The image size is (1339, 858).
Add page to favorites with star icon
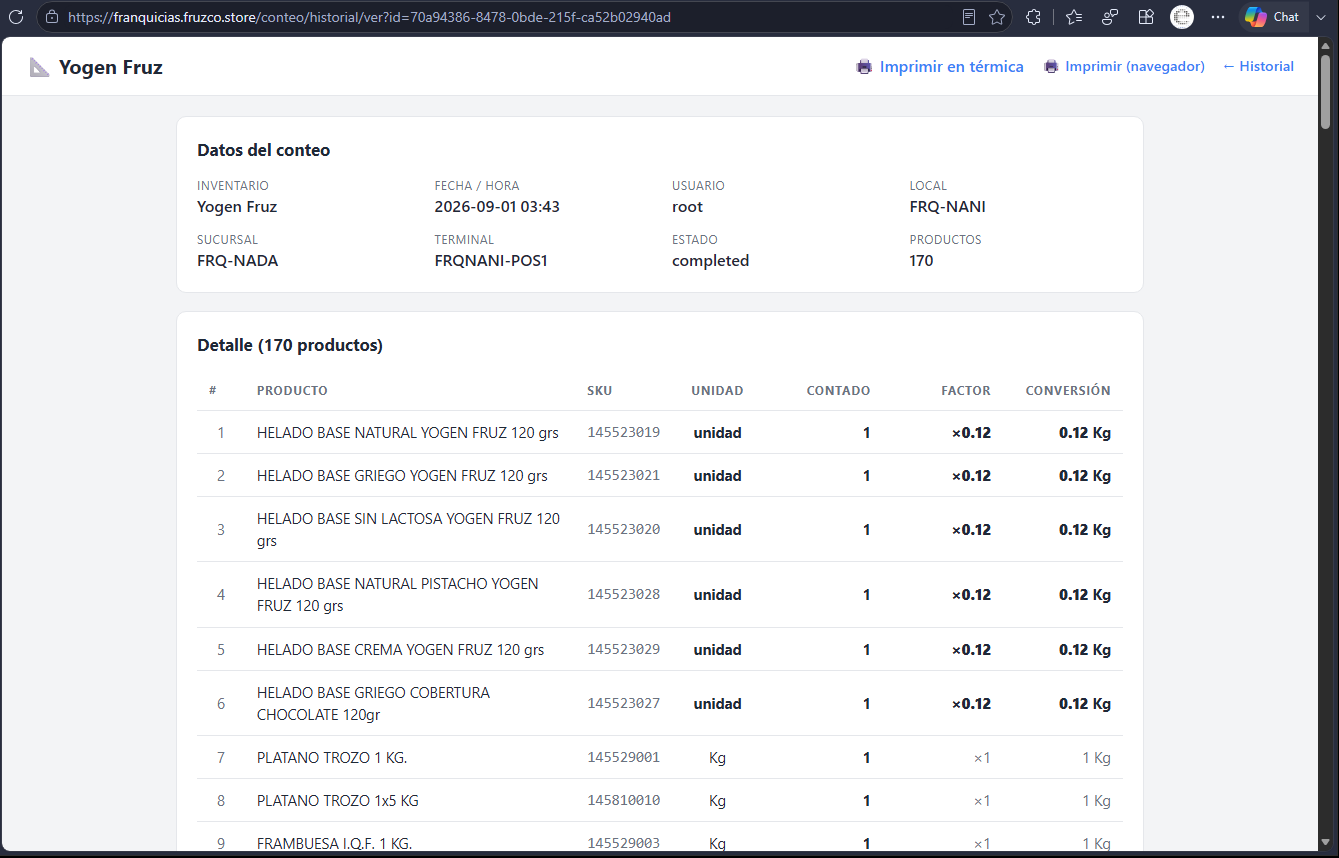point(997,17)
